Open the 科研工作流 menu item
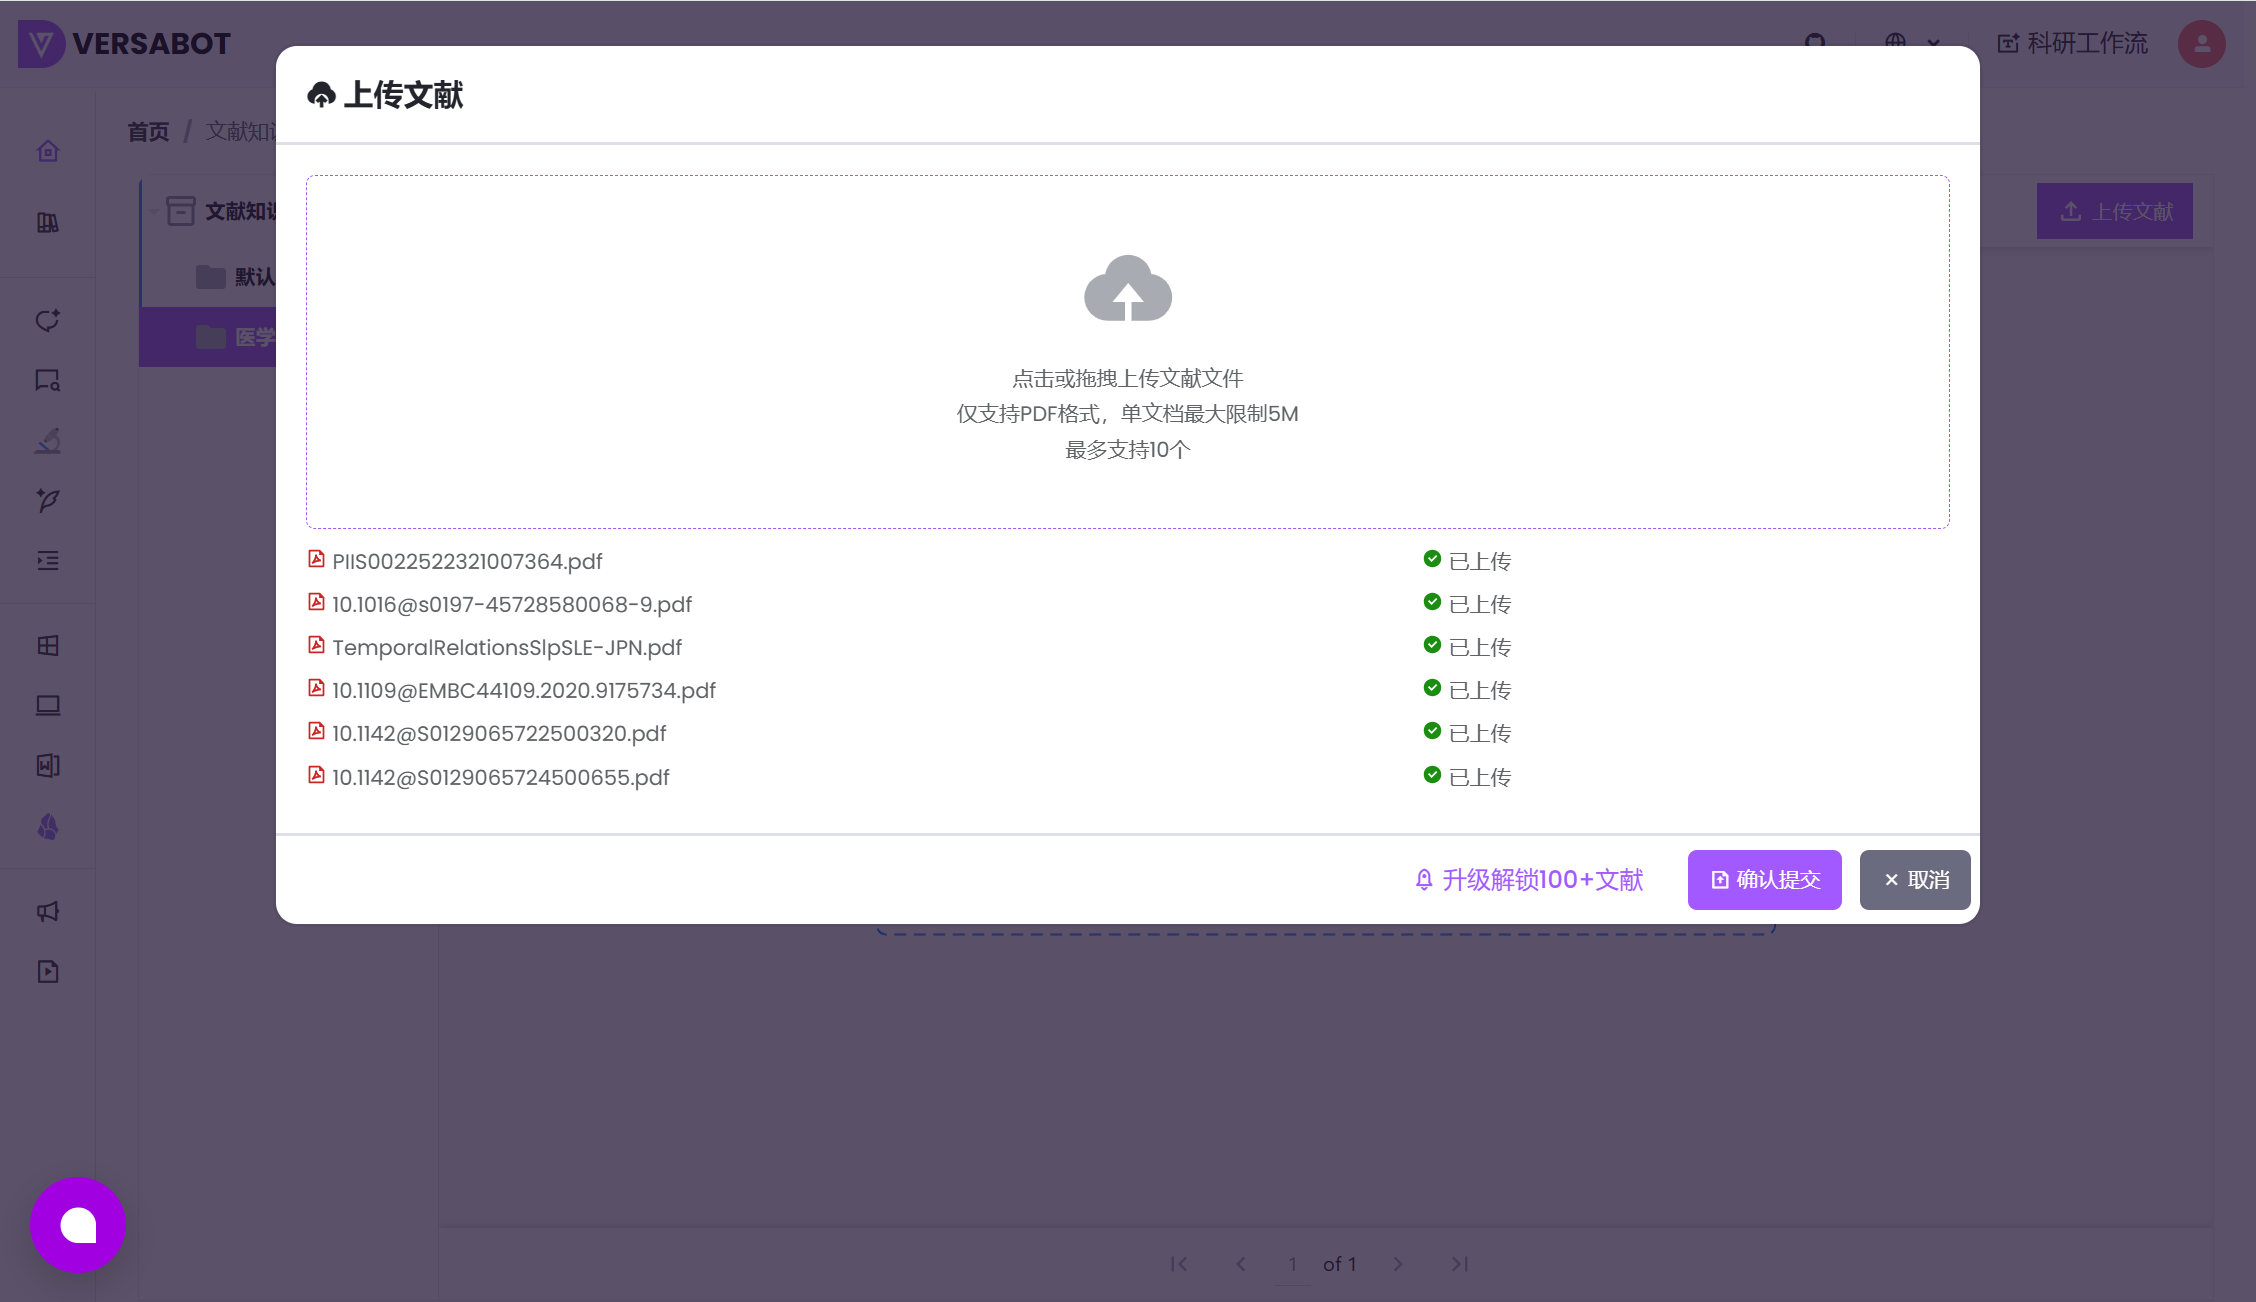This screenshot has width=2256, height=1302. point(2072,44)
